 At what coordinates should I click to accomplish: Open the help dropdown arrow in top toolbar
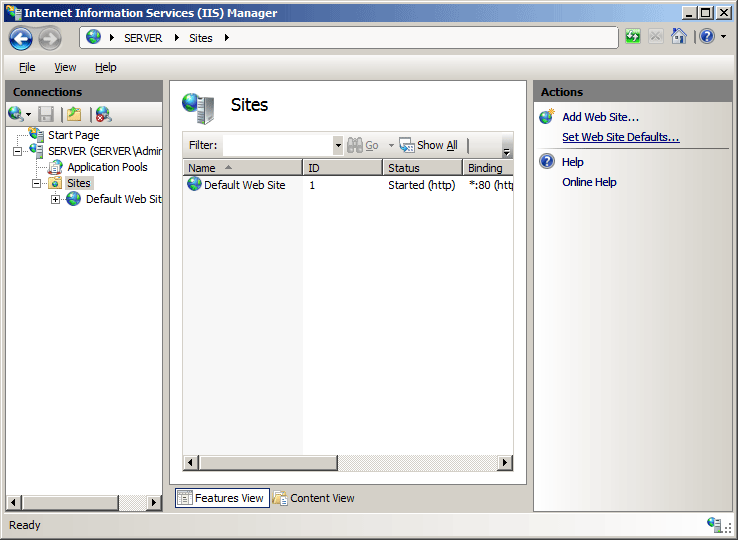tap(723, 37)
